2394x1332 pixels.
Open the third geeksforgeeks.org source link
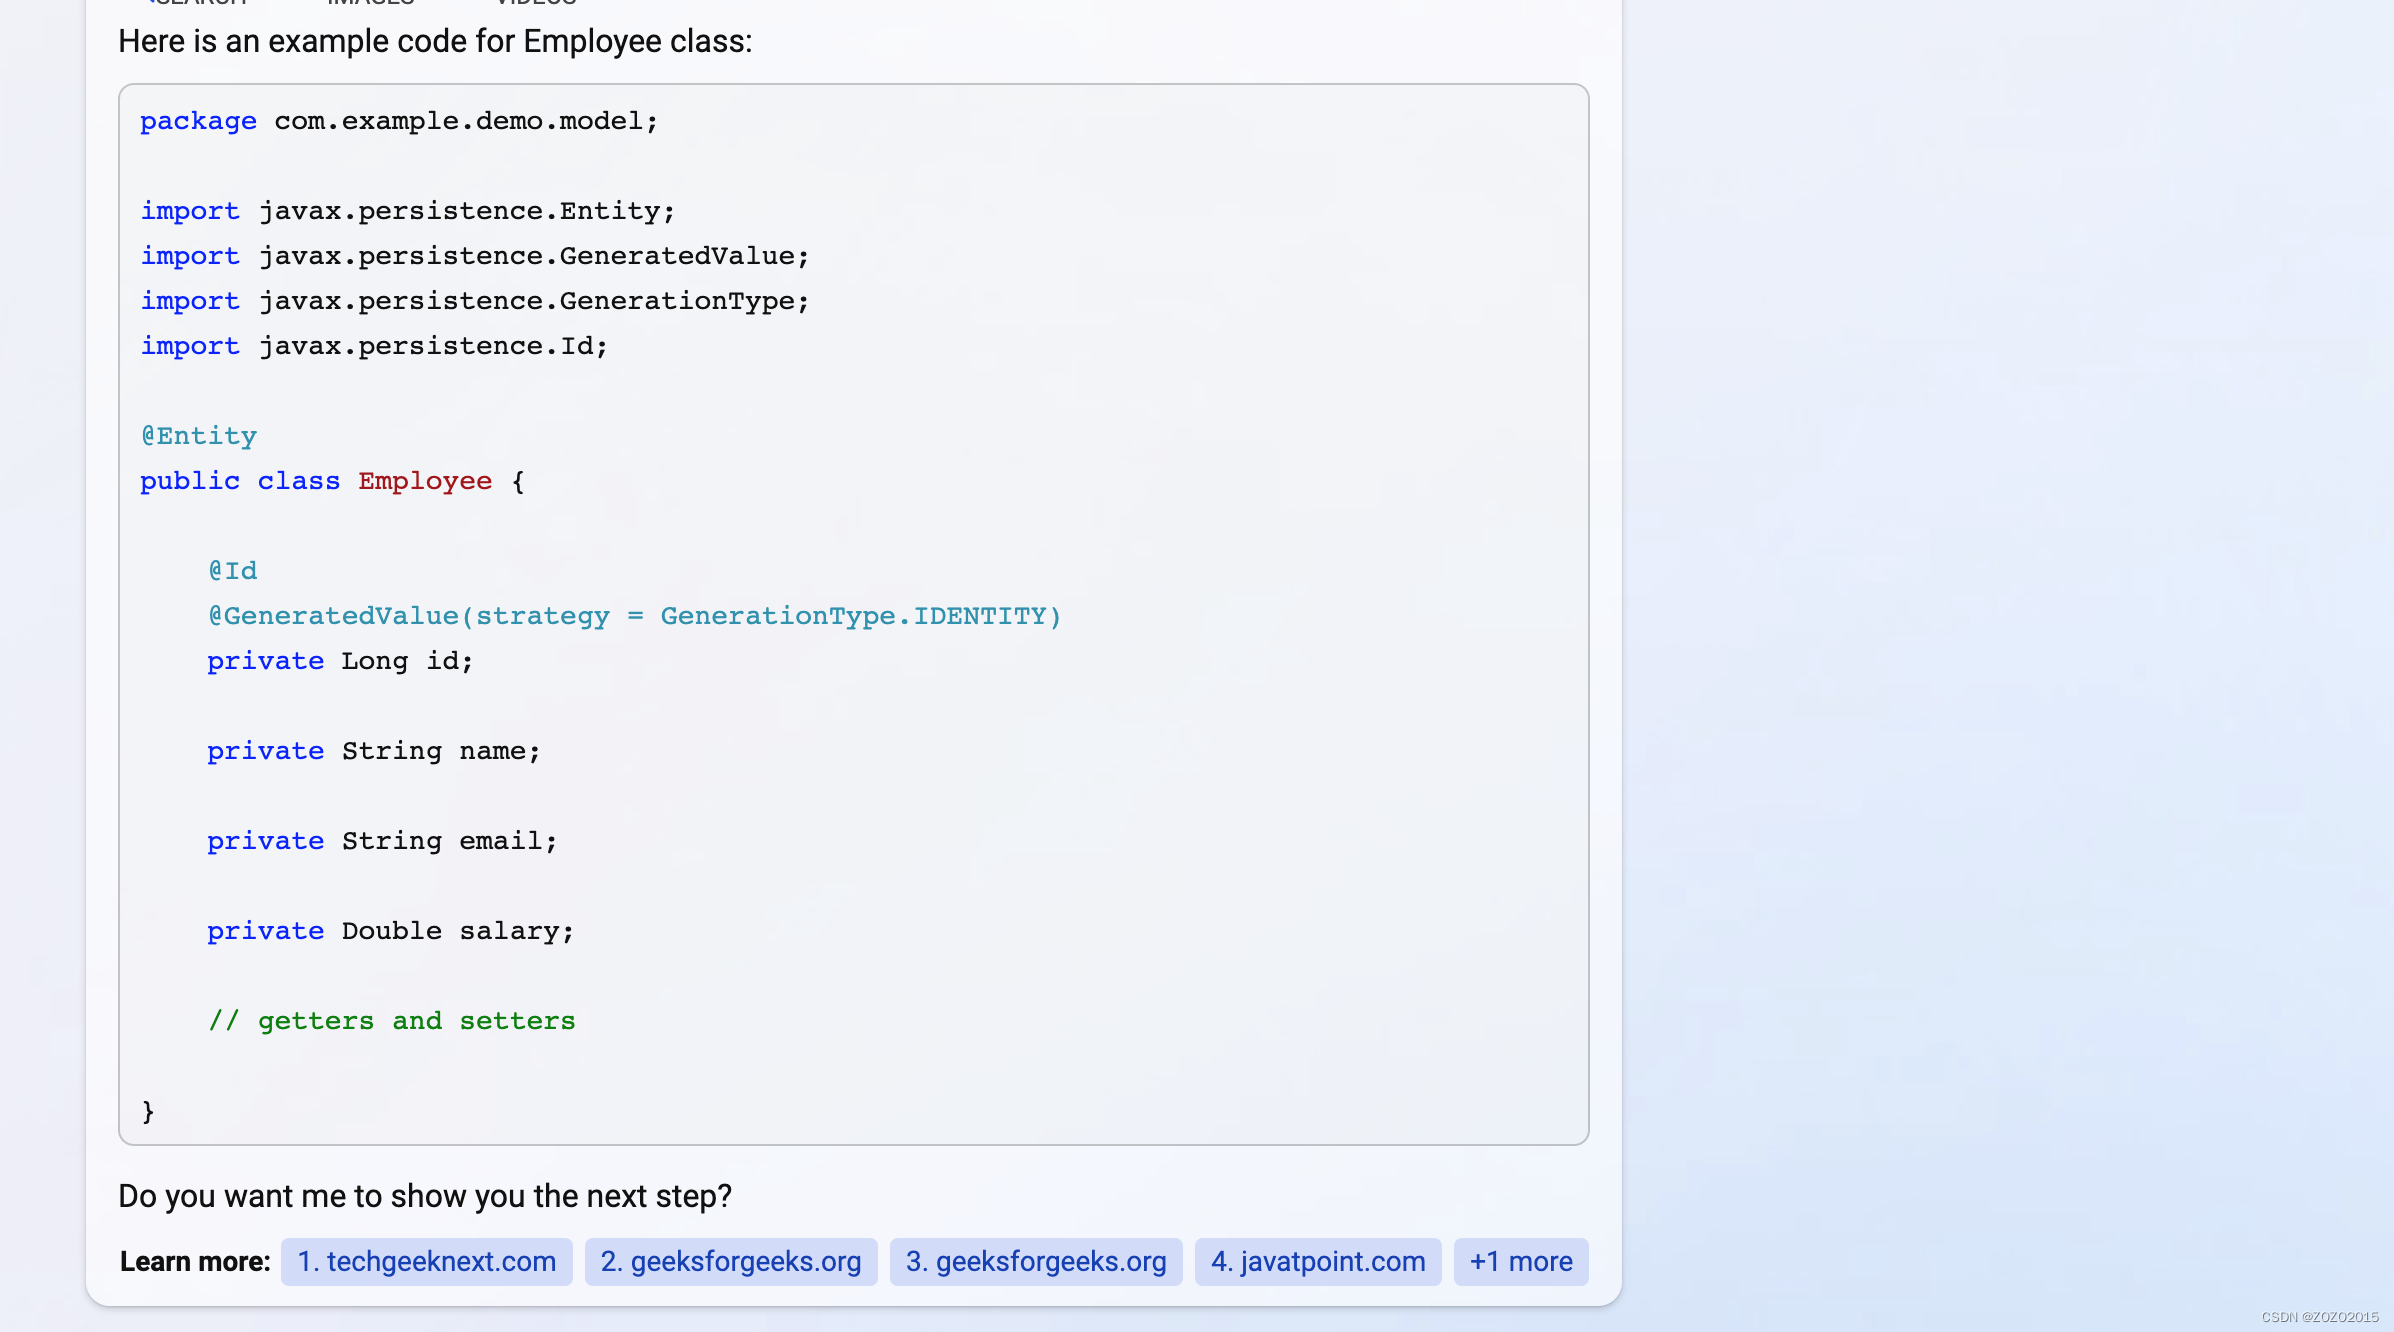(1036, 1261)
